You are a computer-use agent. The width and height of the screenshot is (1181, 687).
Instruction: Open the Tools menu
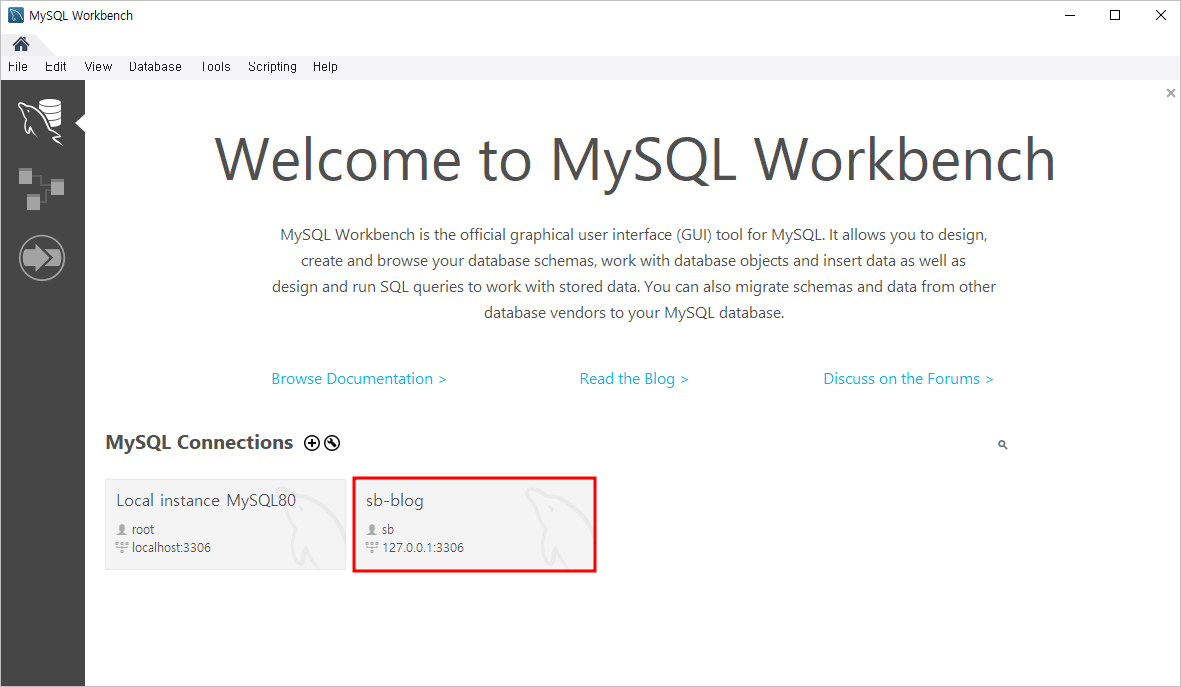(x=215, y=66)
